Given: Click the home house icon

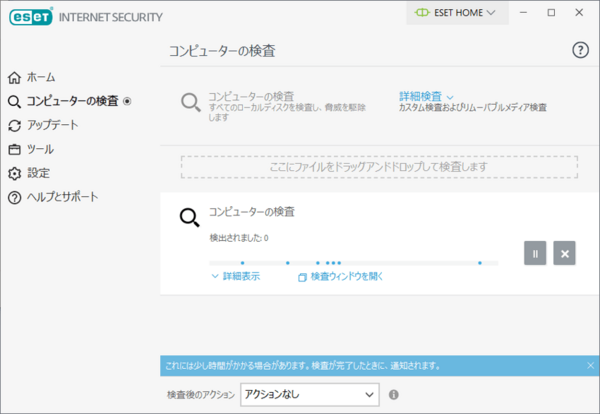Looking at the screenshot, I should coord(14,78).
